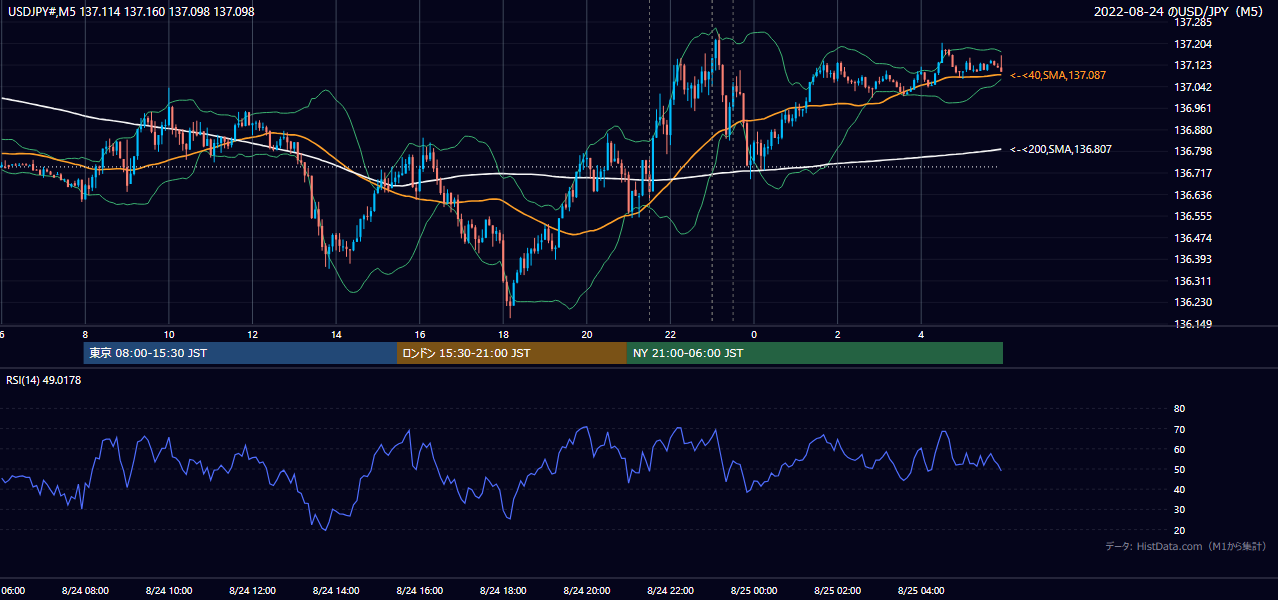Image resolution: width=1278 pixels, height=600 pixels.
Task: Click hour tick 10 below the price chart
Action: [x=169, y=335]
